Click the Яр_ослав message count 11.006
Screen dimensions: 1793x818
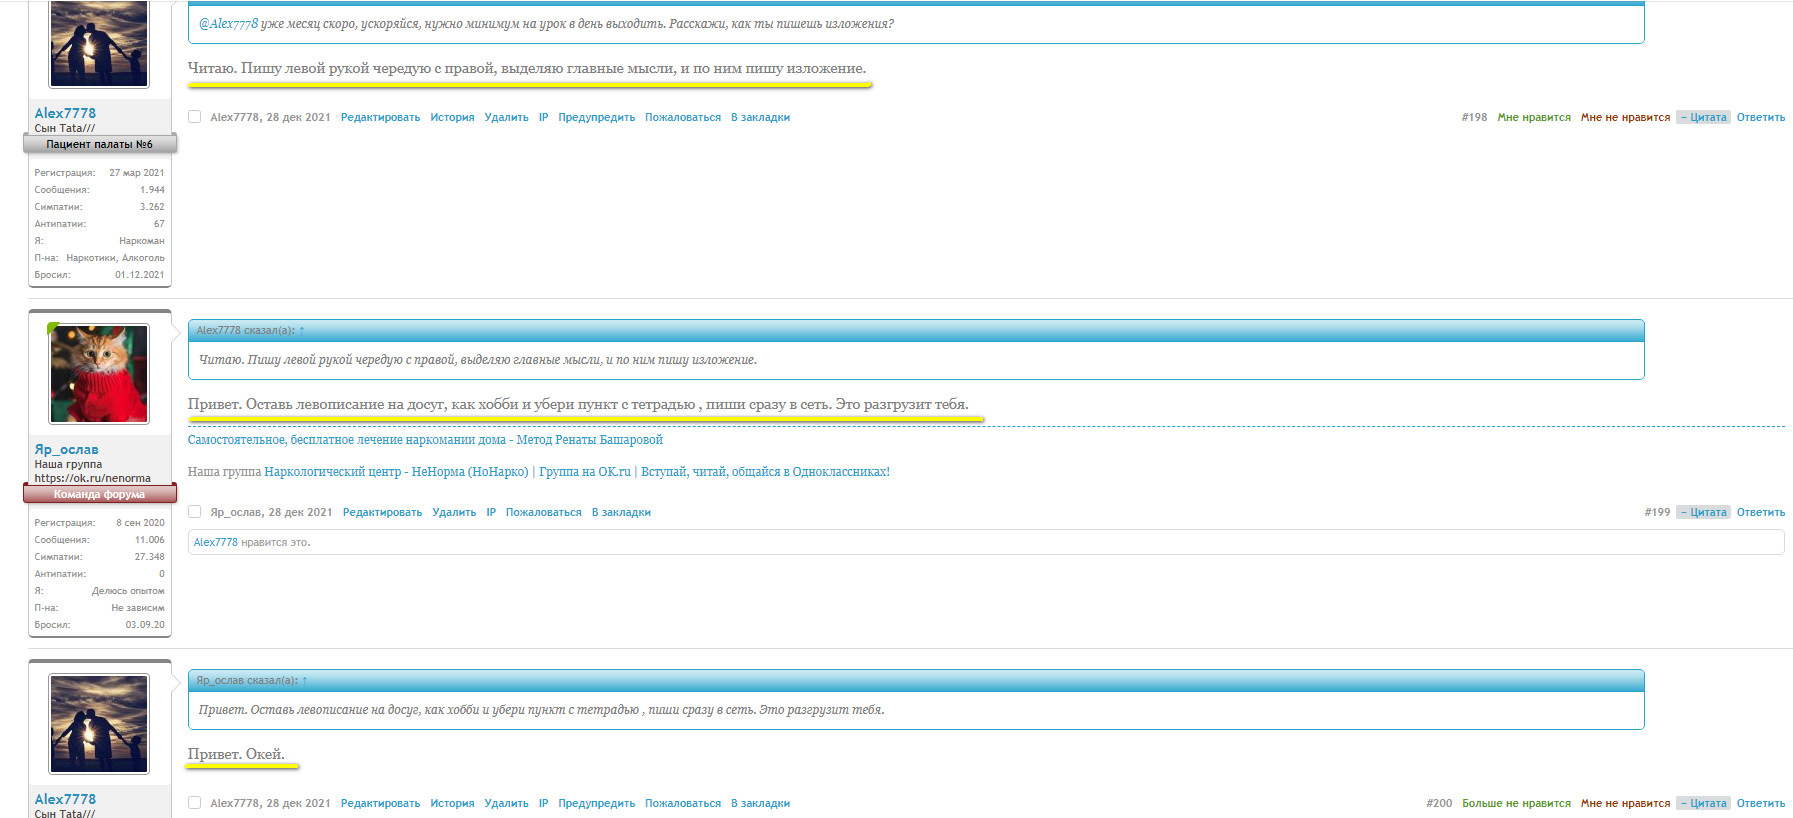[149, 540]
